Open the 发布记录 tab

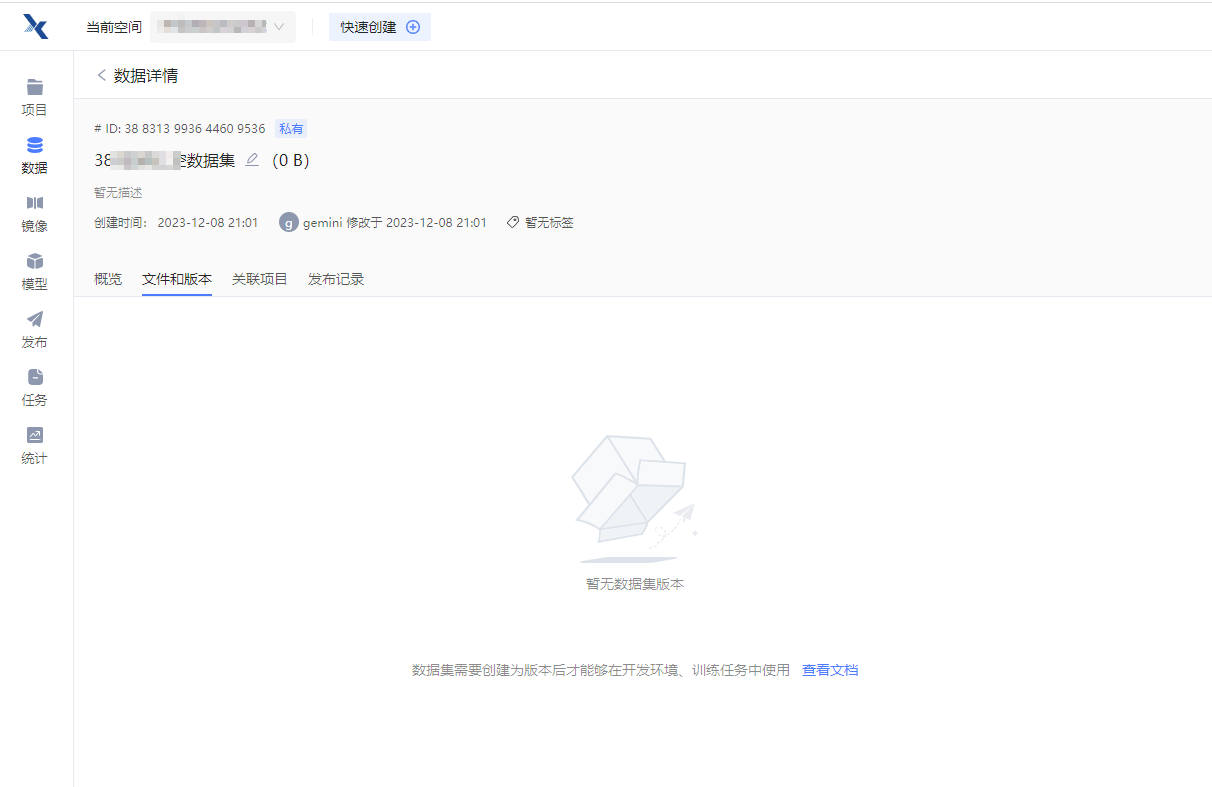pyautogui.click(x=336, y=279)
